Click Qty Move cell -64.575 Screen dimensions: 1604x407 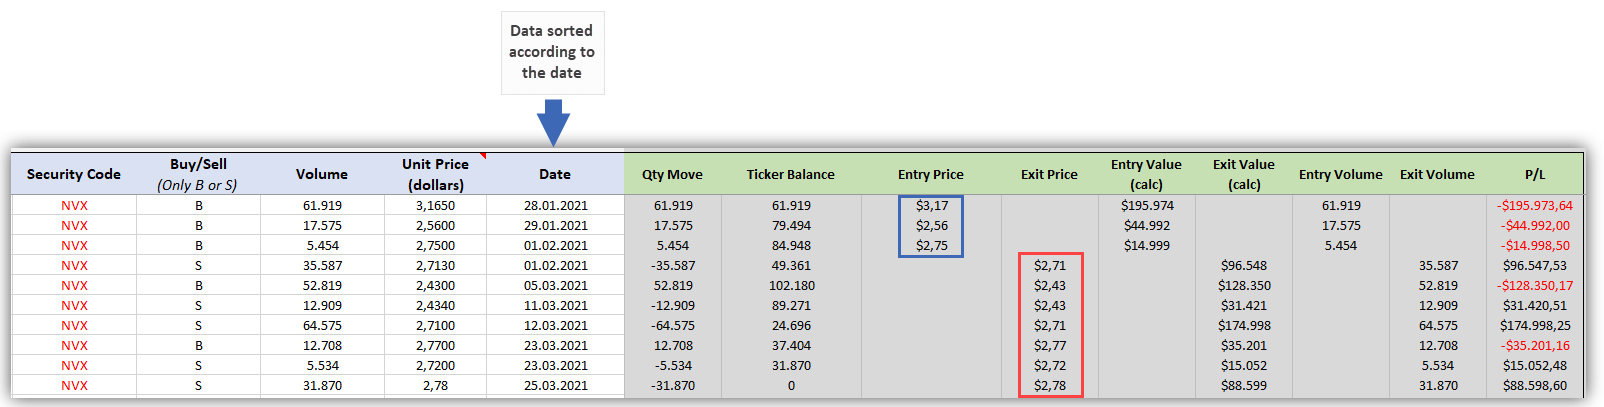click(x=672, y=326)
